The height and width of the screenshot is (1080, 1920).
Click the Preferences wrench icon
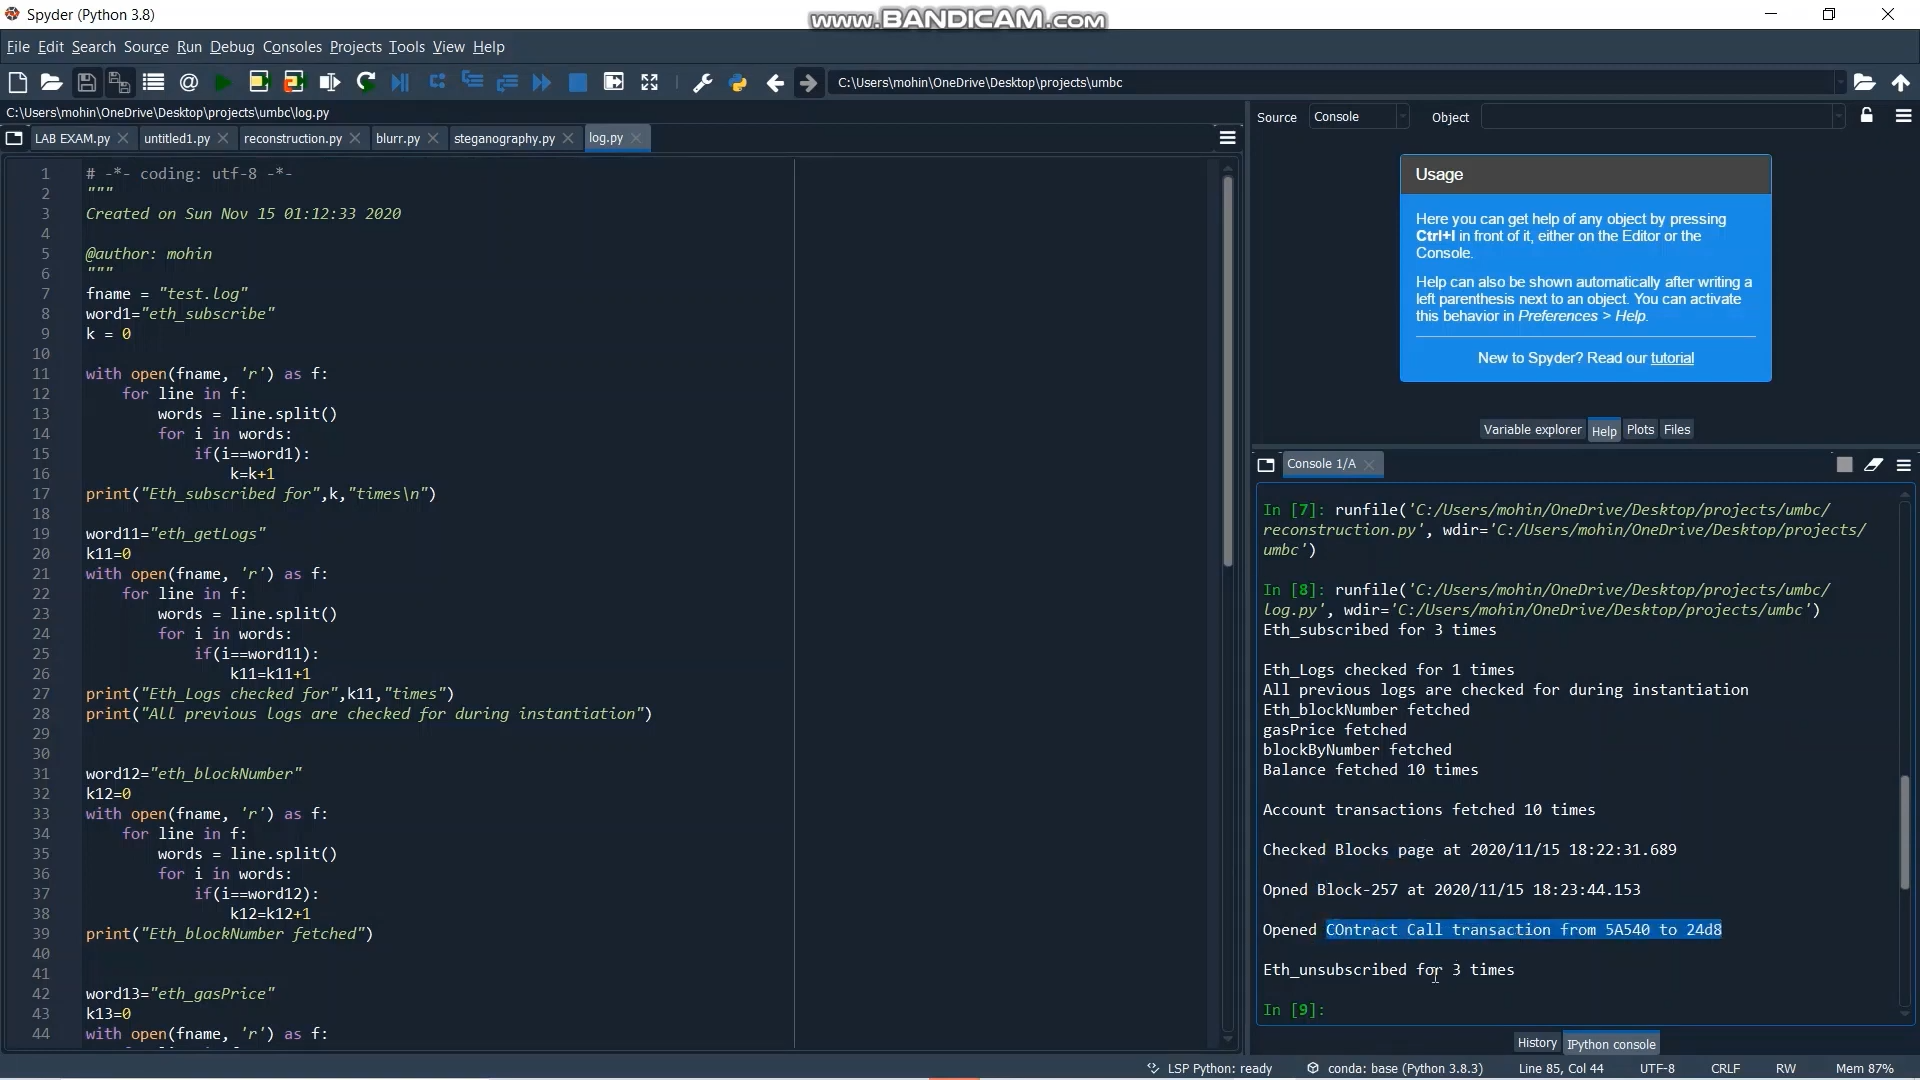click(702, 83)
